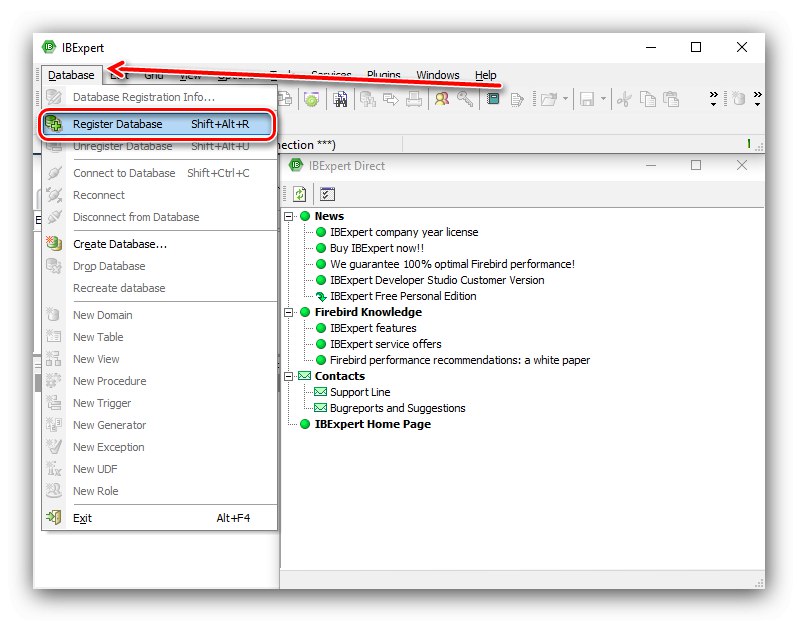
Task: Choose New Domain menu entry
Action: pyautogui.click(x=160, y=315)
